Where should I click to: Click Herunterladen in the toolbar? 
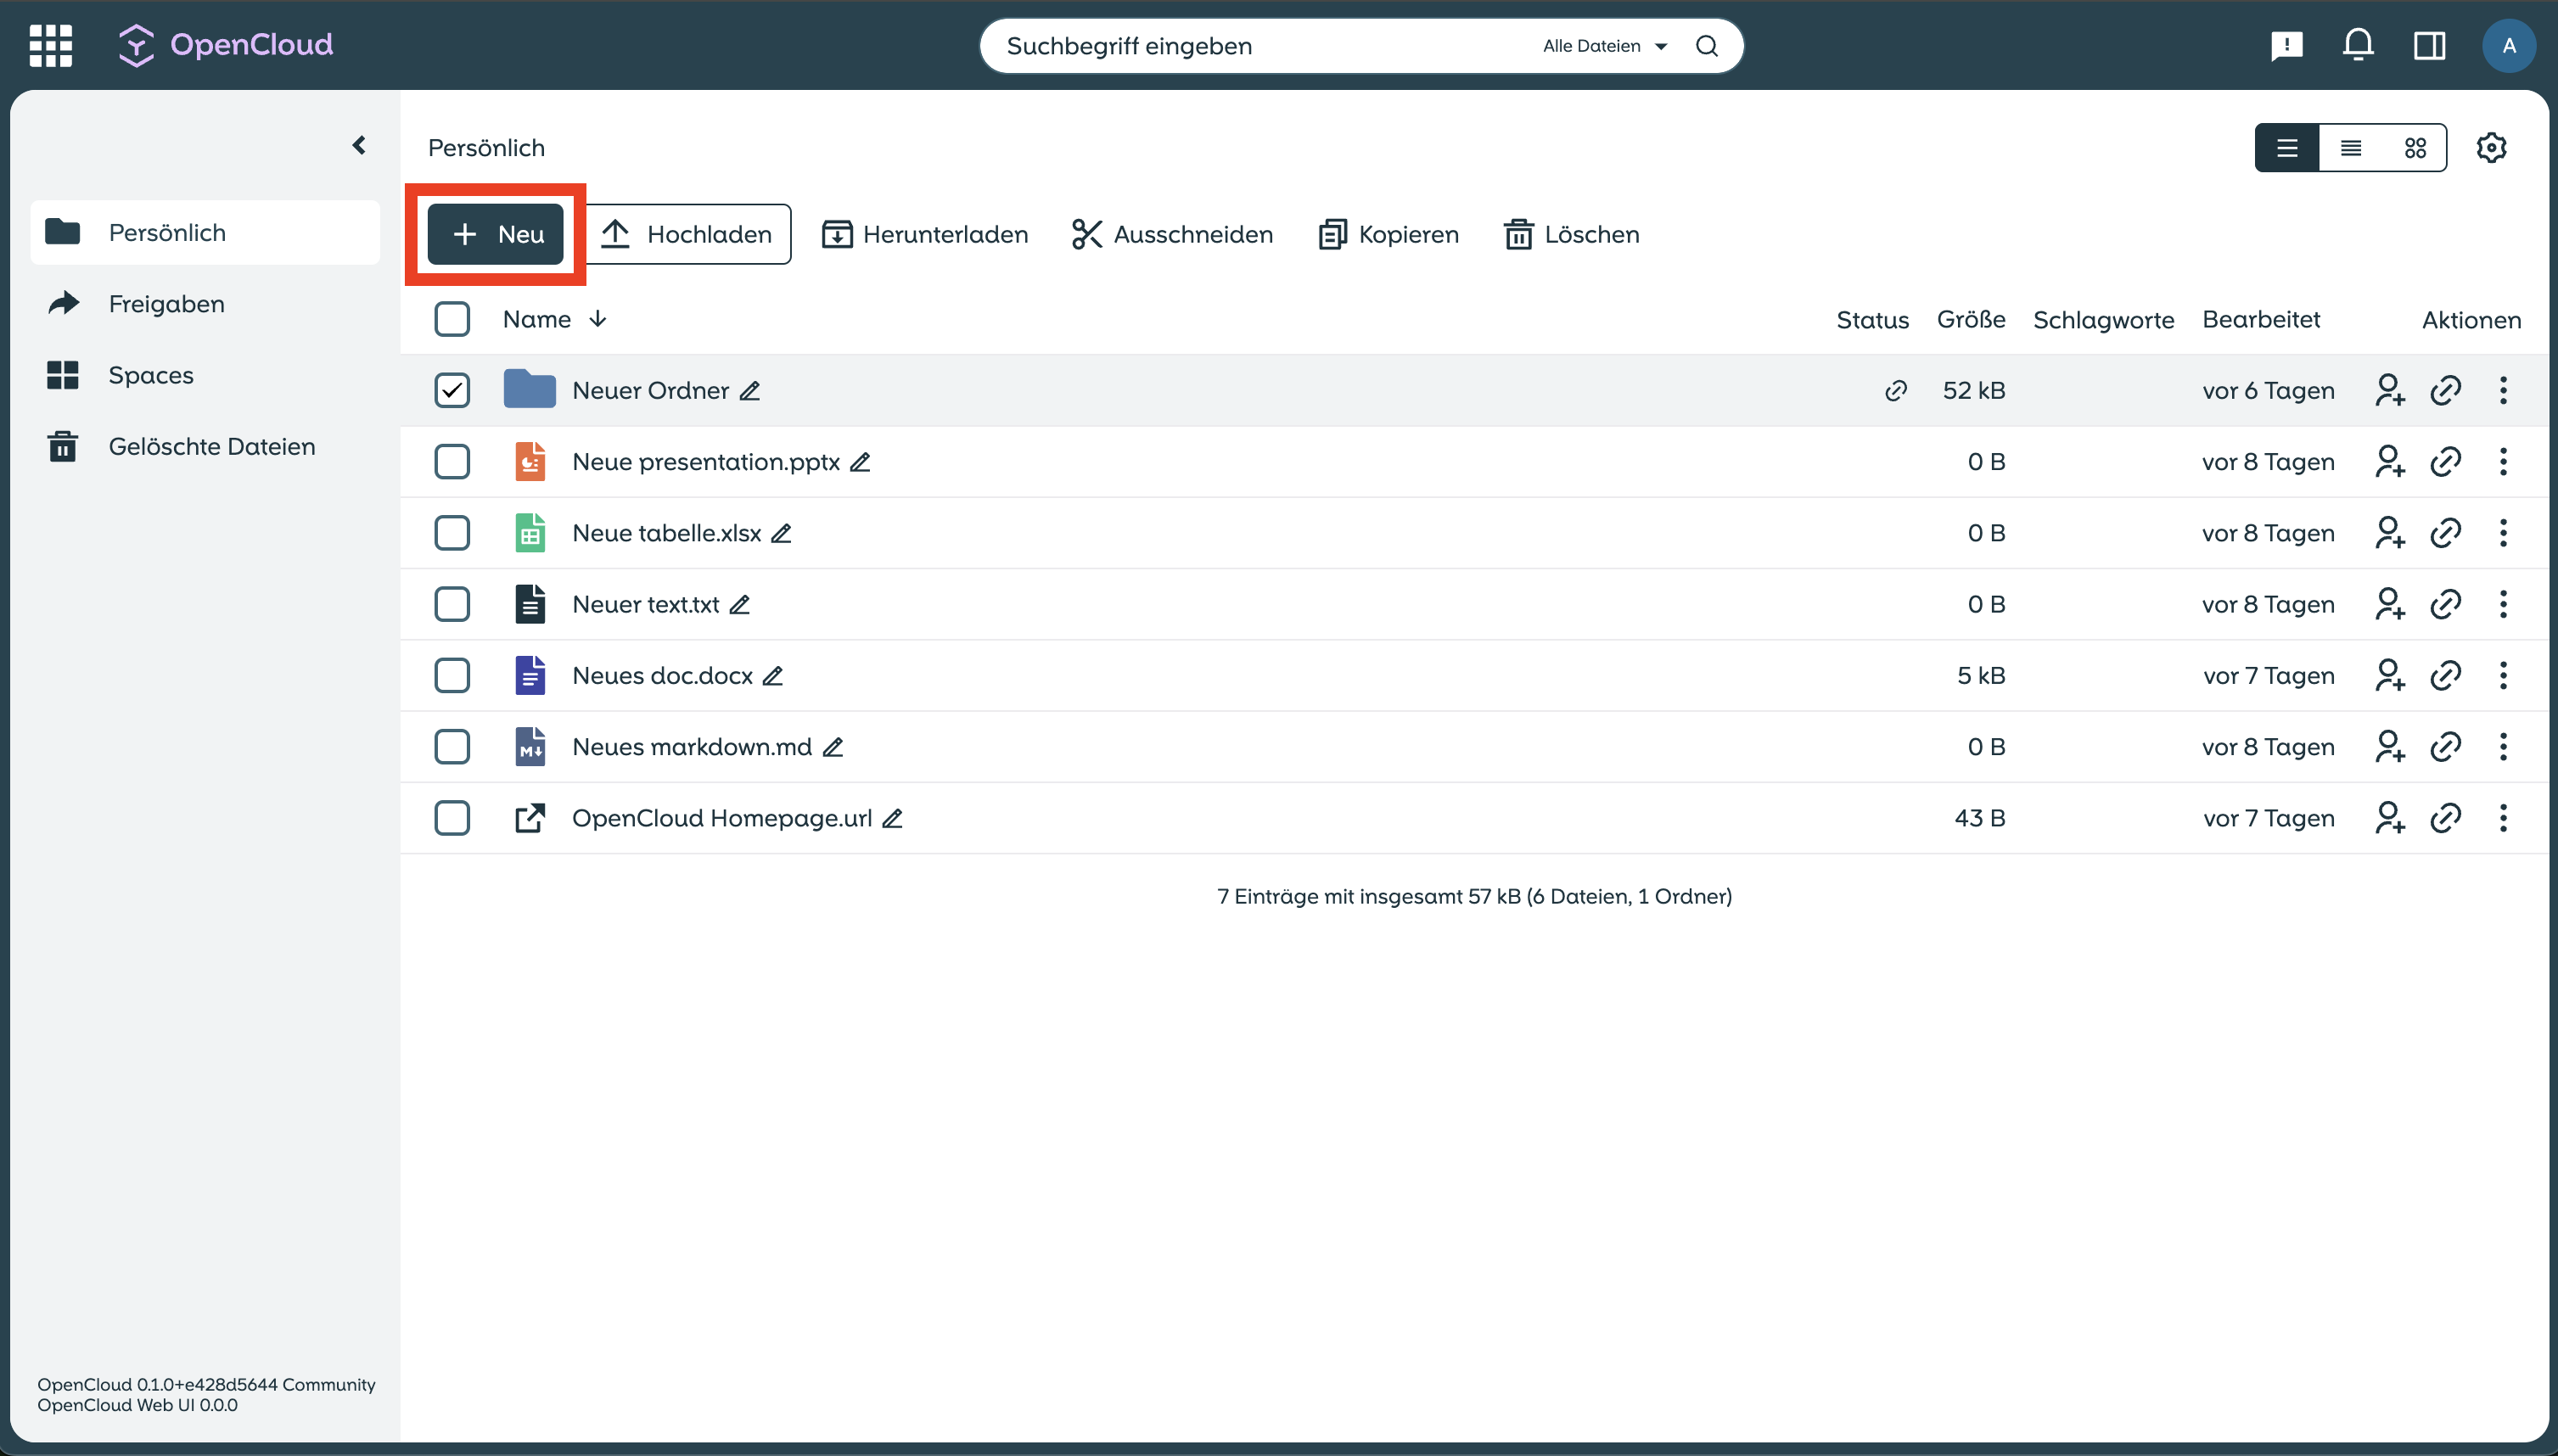924,234
